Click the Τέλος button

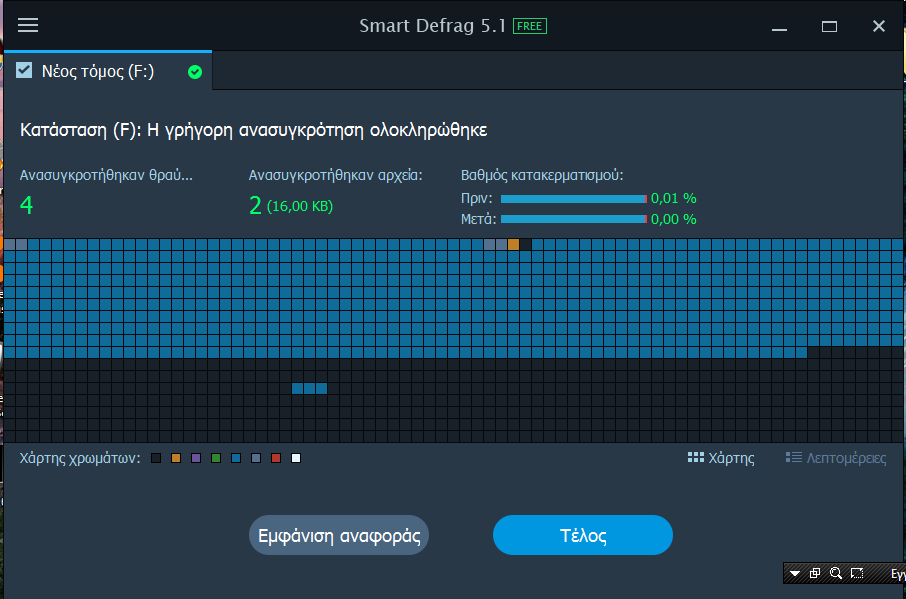tap(582, 535)
